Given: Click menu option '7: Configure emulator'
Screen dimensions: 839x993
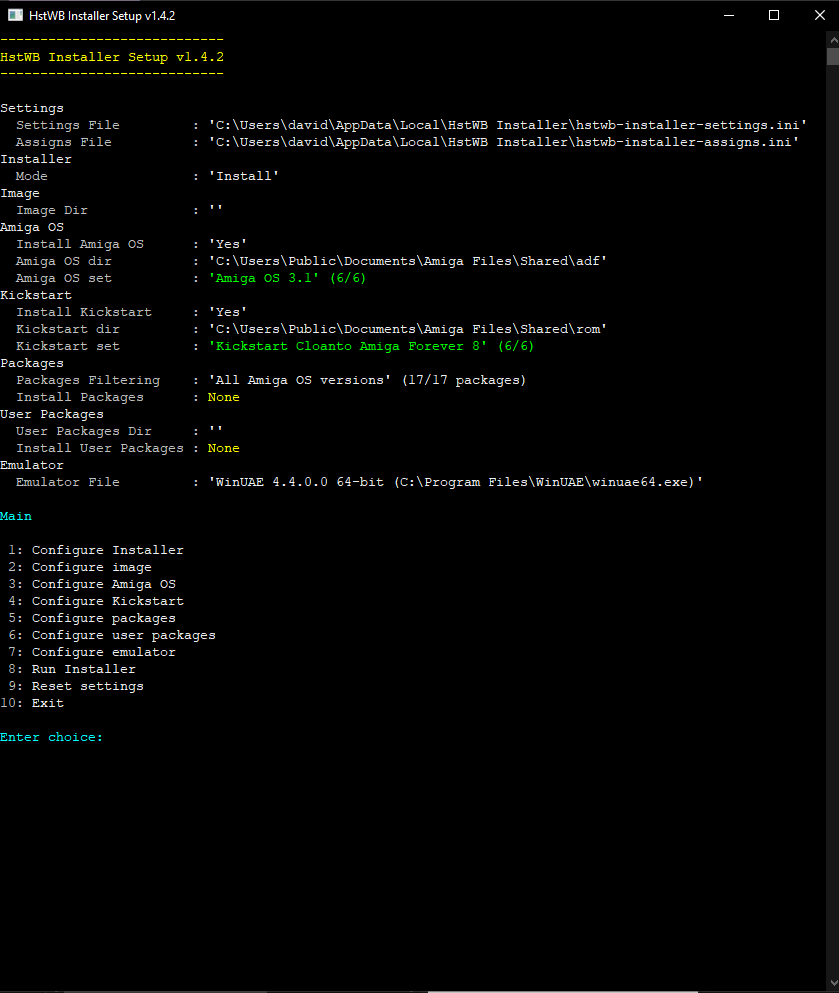Looking at the screenshot, I should 92,652.
